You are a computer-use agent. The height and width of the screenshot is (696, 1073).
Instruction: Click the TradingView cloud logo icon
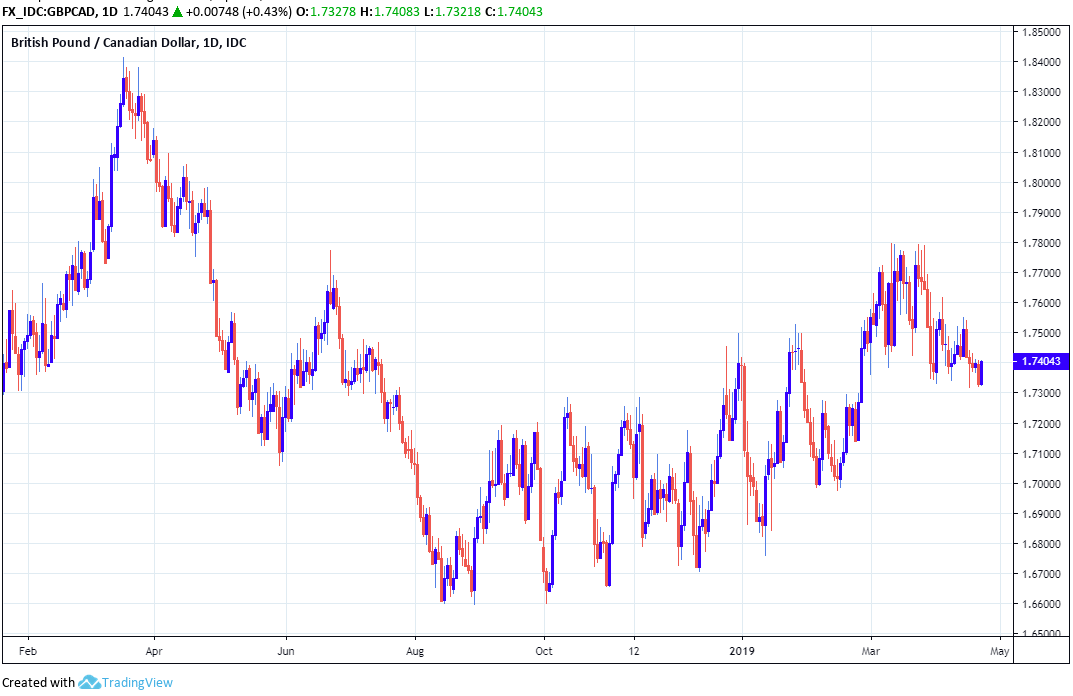pos(89,683)
